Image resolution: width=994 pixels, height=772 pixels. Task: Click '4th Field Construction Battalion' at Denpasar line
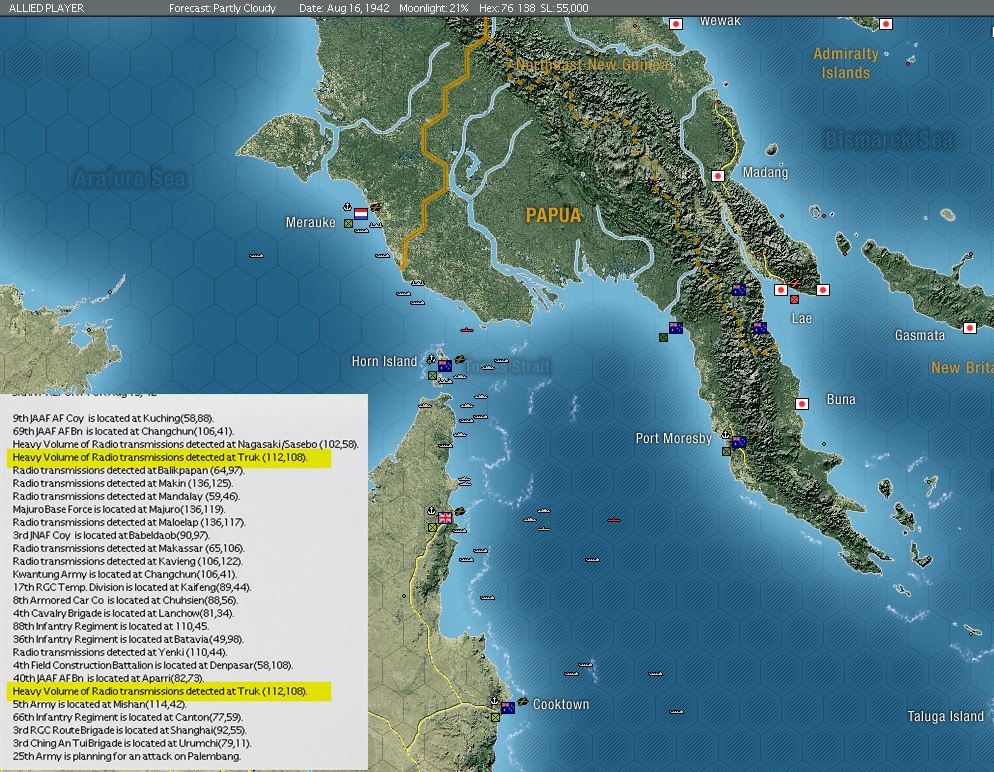tap(153, 666)
